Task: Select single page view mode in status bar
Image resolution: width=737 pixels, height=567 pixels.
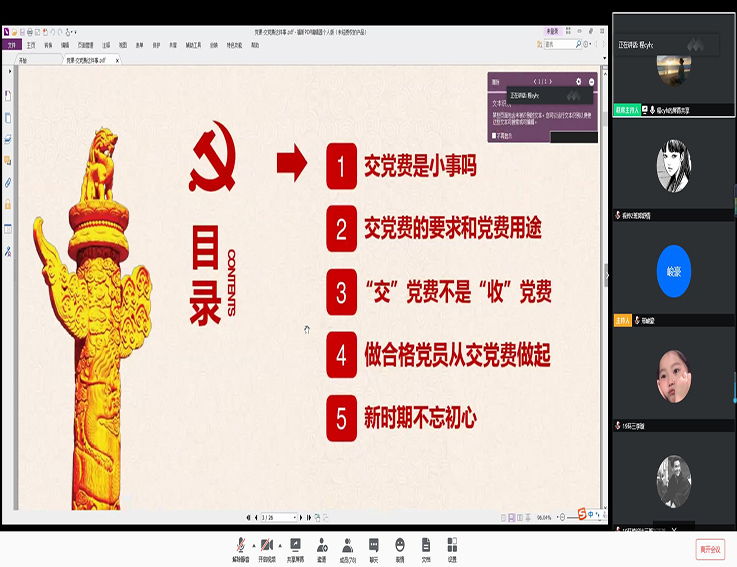Action: [x=503, y=518]
